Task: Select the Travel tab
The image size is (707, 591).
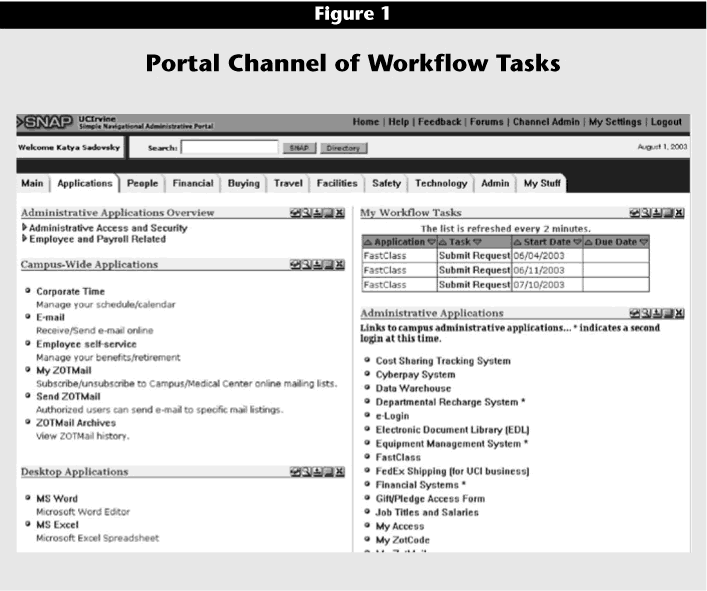Action: [x=288, y=183]
